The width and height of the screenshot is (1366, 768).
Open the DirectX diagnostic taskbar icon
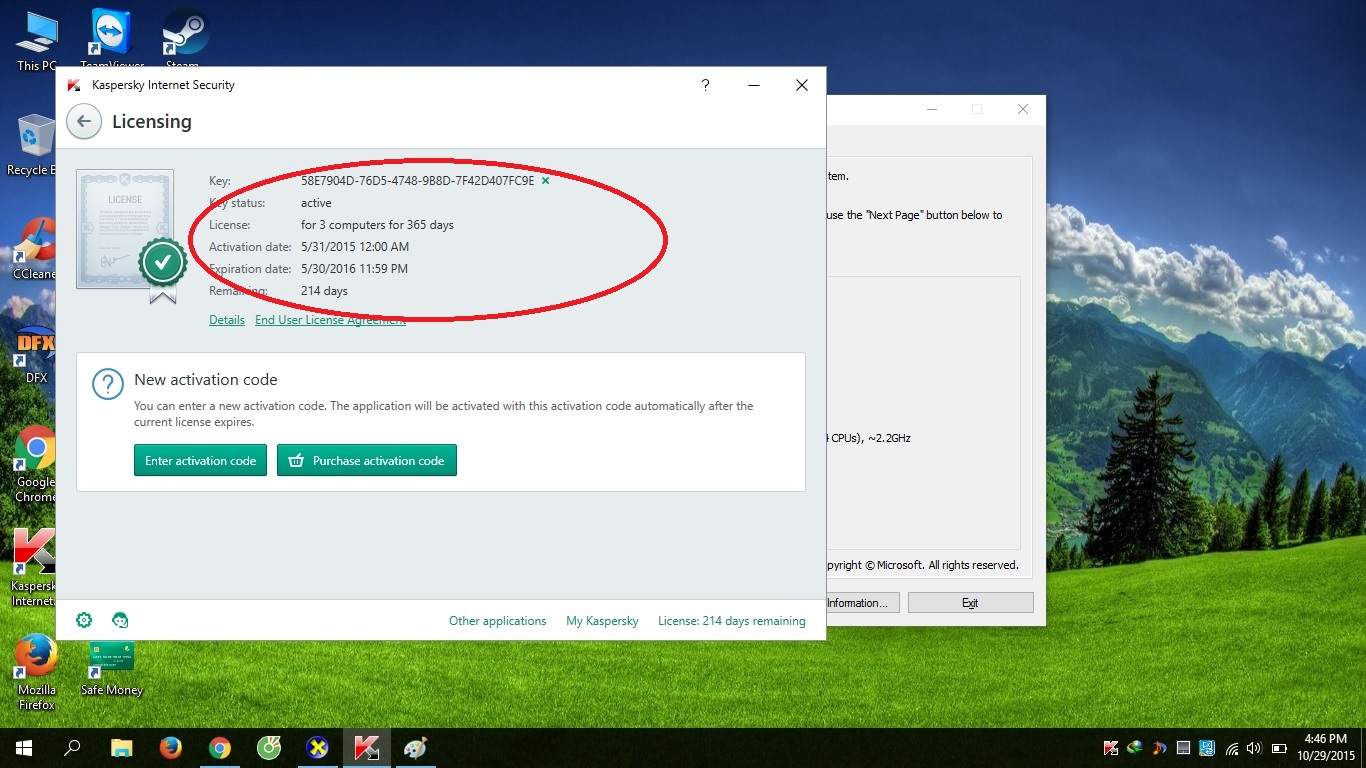tap(317, 748)
